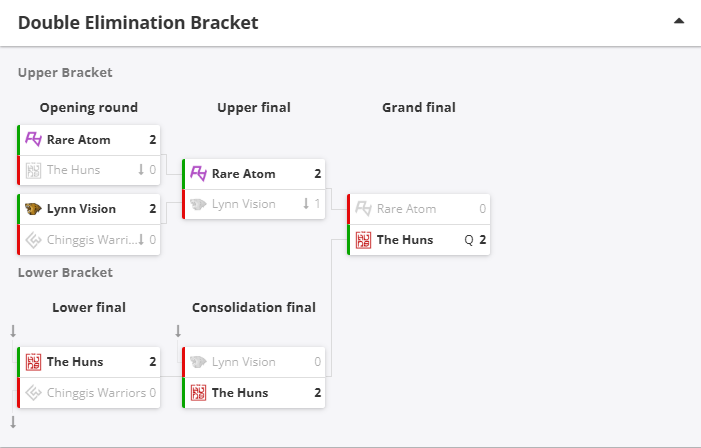Click The Huns logo in lower final
Screen dimensions: 701x448
34,362
